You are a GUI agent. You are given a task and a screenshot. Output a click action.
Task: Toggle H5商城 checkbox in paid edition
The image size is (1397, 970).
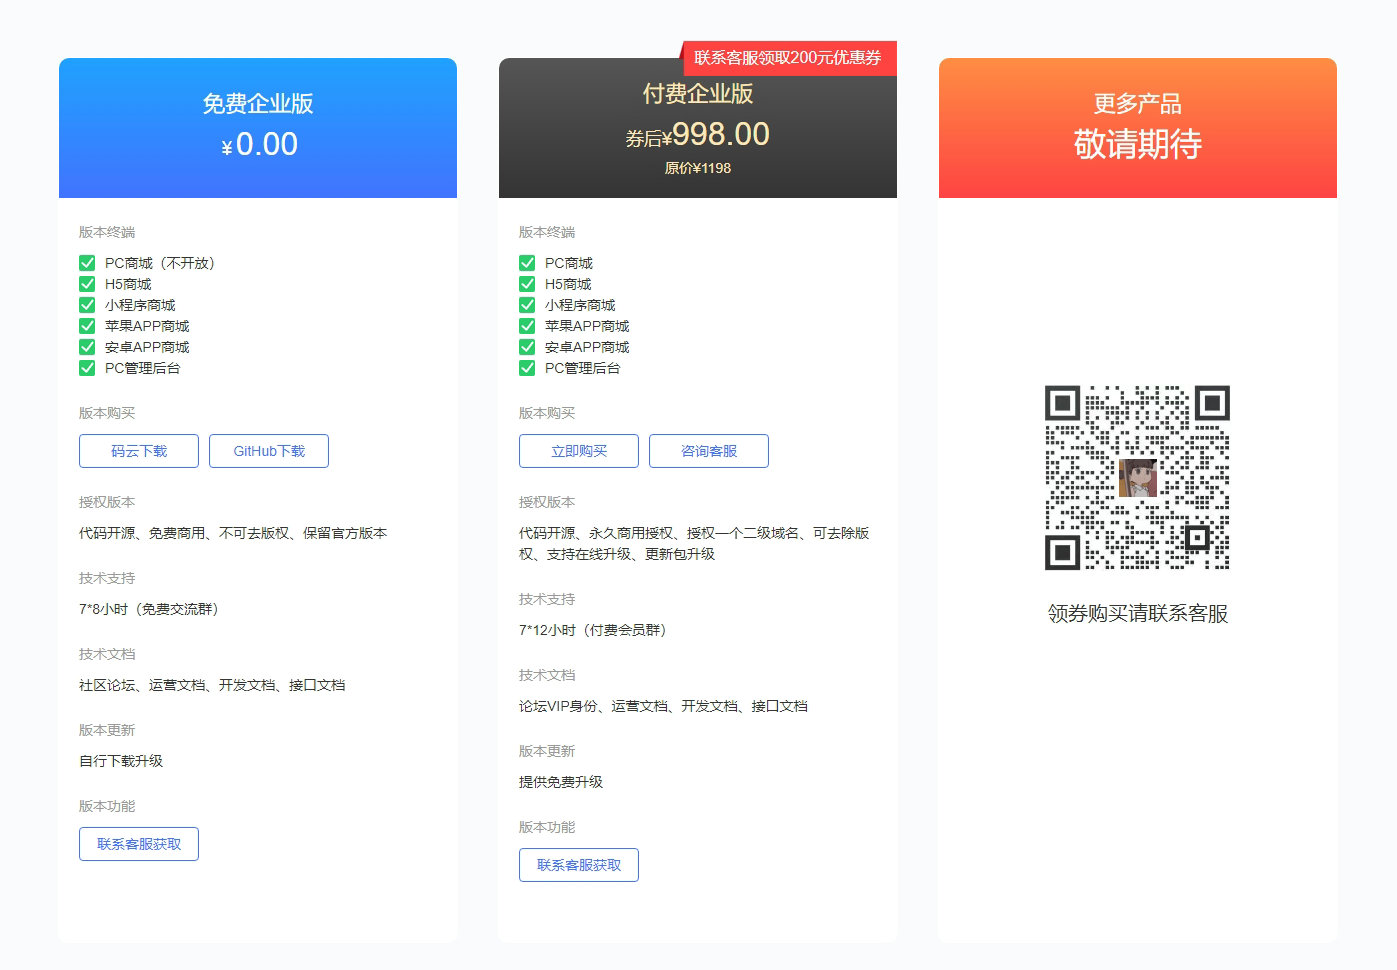coord(527,284)
